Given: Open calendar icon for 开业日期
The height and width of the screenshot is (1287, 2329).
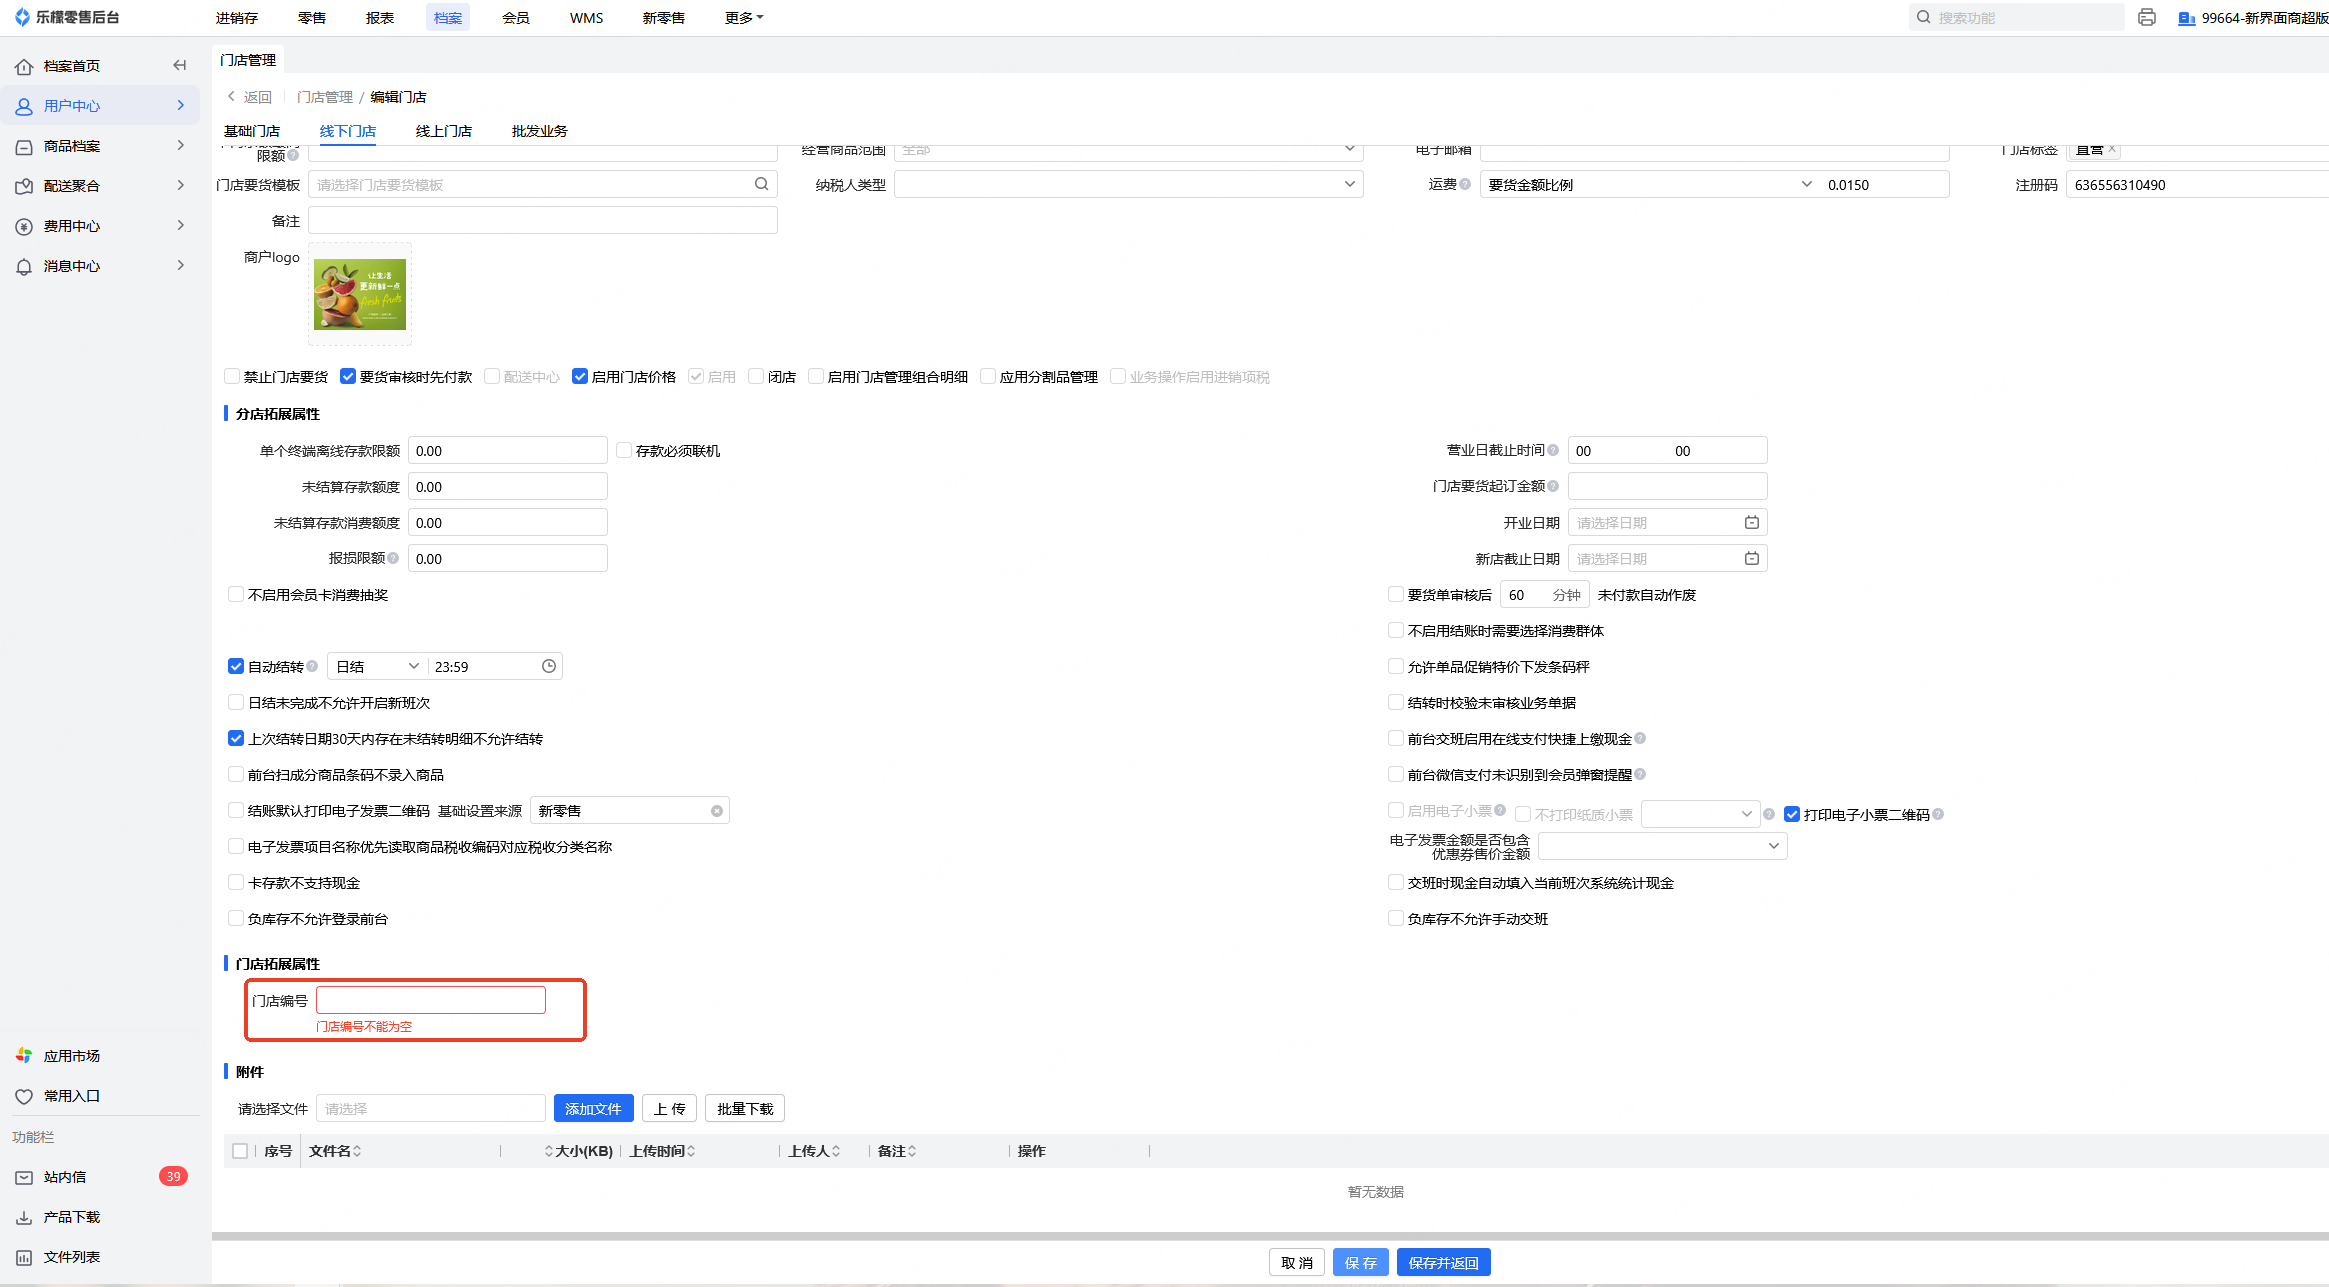Looking at the screenshot, I should 1751,522.
